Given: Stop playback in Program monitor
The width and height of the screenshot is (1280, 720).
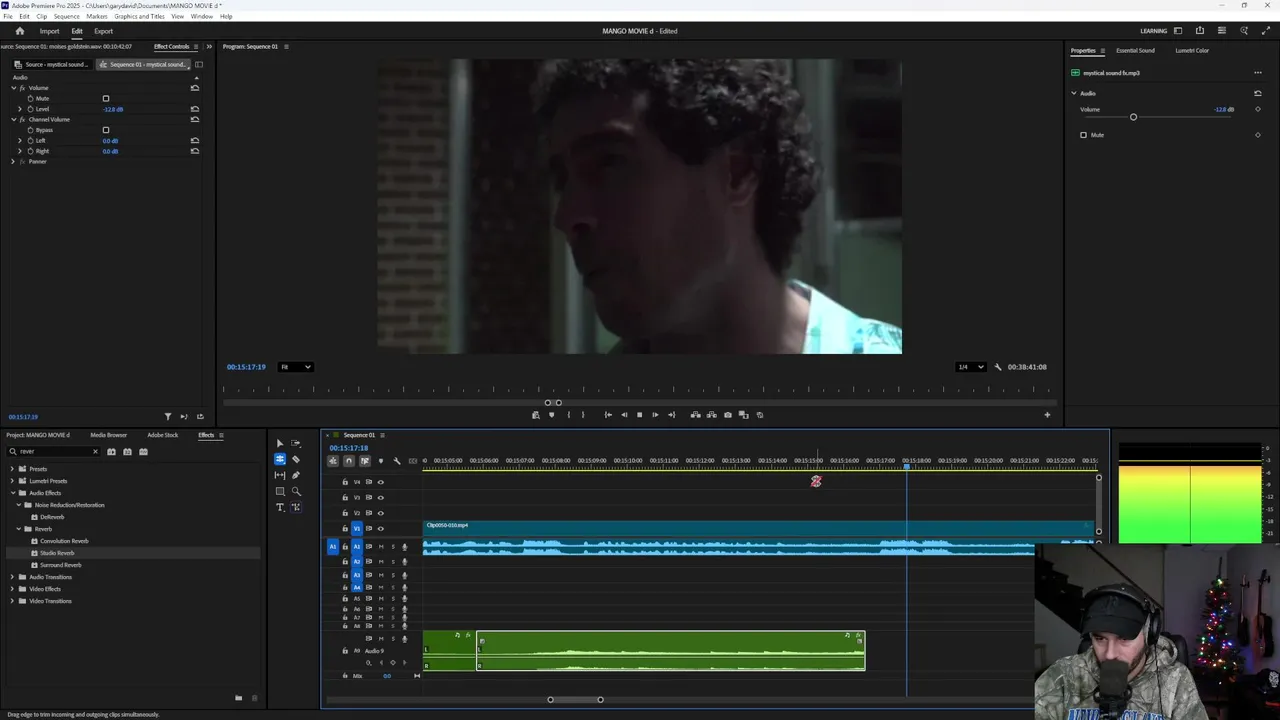Looking at the screenshot, I should pyautogui.click(x=639, y=415).
